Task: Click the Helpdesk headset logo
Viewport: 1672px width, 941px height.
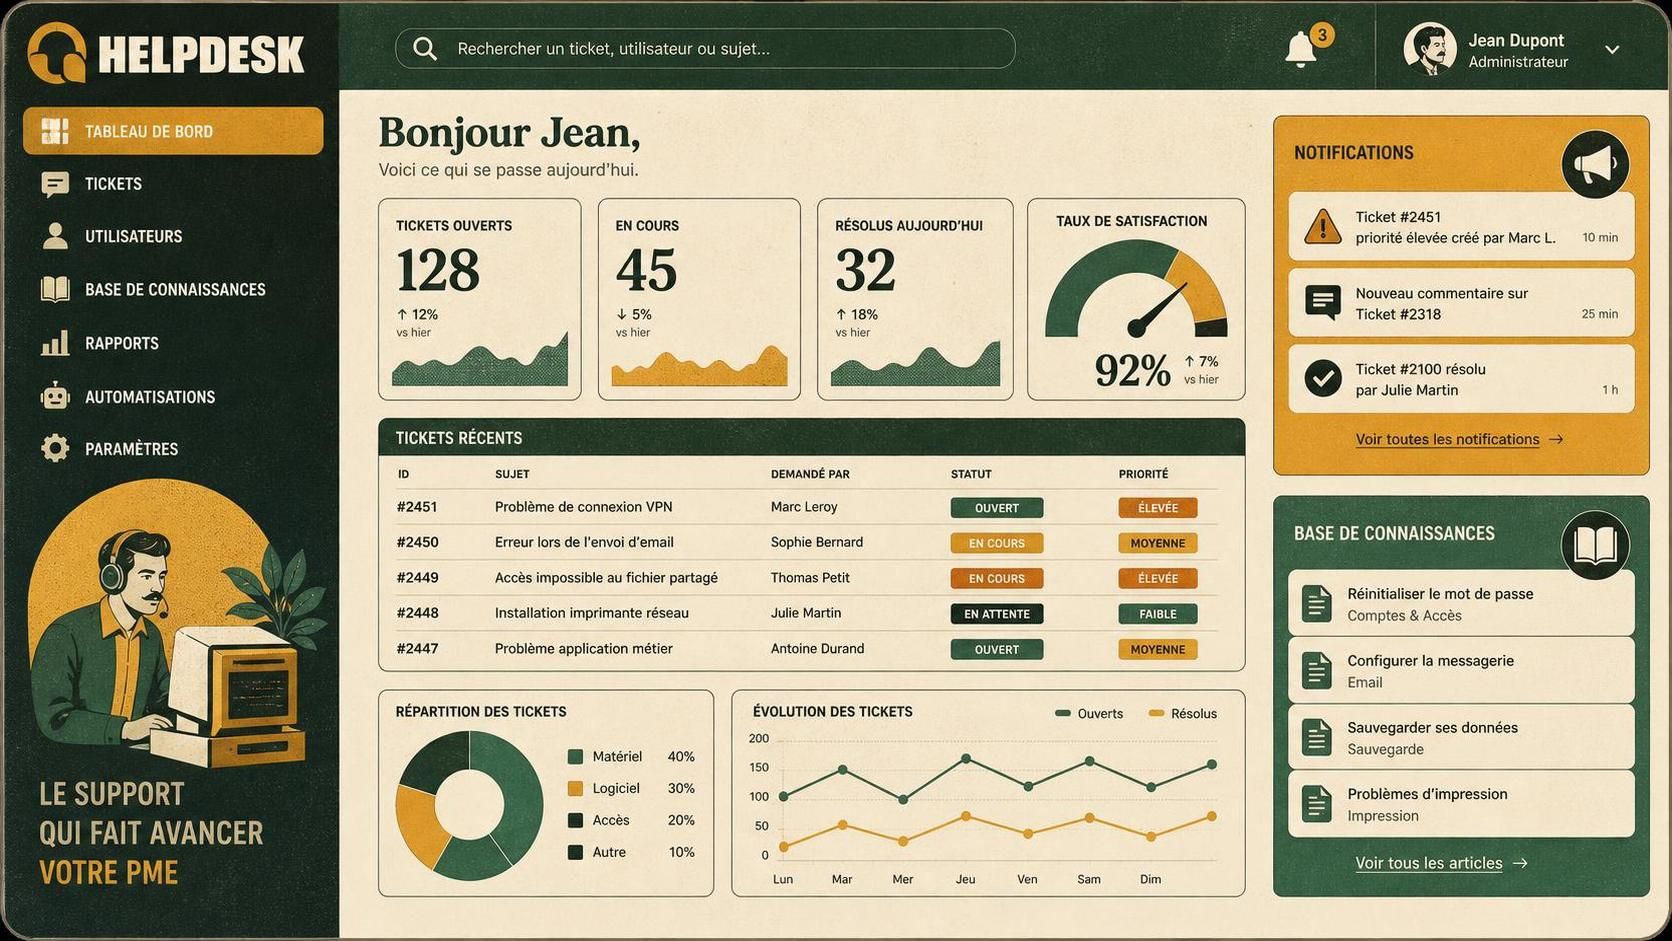Action: (57, 53)
